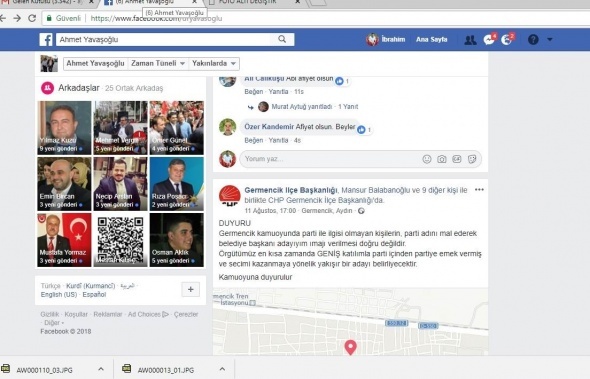This screenshot has width=590, height=379.
Task: Click the browser forward arrow
Action: [x=17, y=18]
